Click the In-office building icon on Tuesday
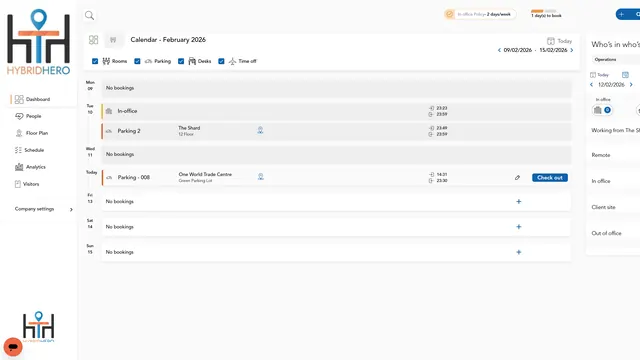The height and width of the screenshot is (360, 640). tap(109, 111)
